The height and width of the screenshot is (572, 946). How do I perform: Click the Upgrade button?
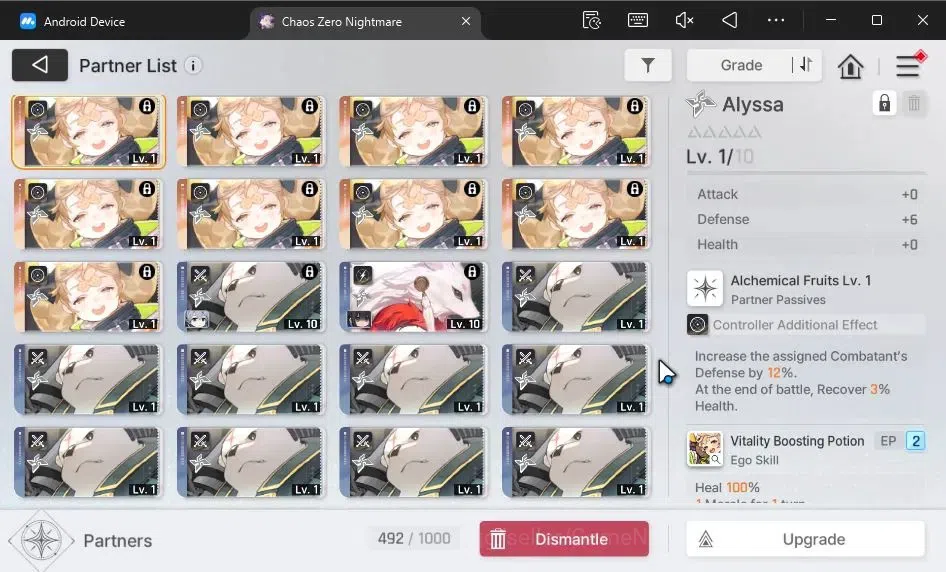(x=805, y=539)
